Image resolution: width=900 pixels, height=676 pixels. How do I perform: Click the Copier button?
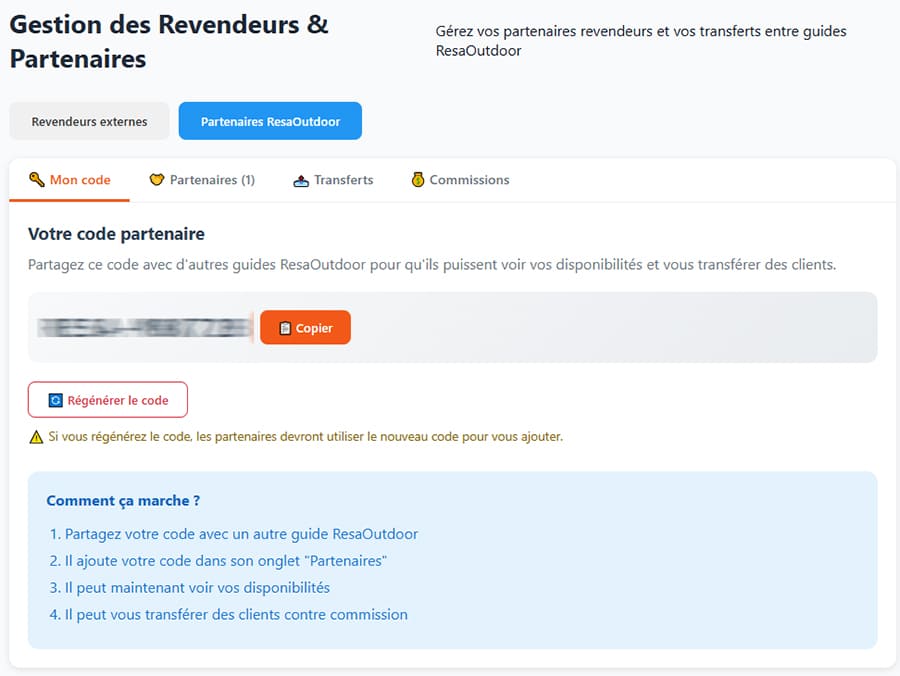[305, 327]
